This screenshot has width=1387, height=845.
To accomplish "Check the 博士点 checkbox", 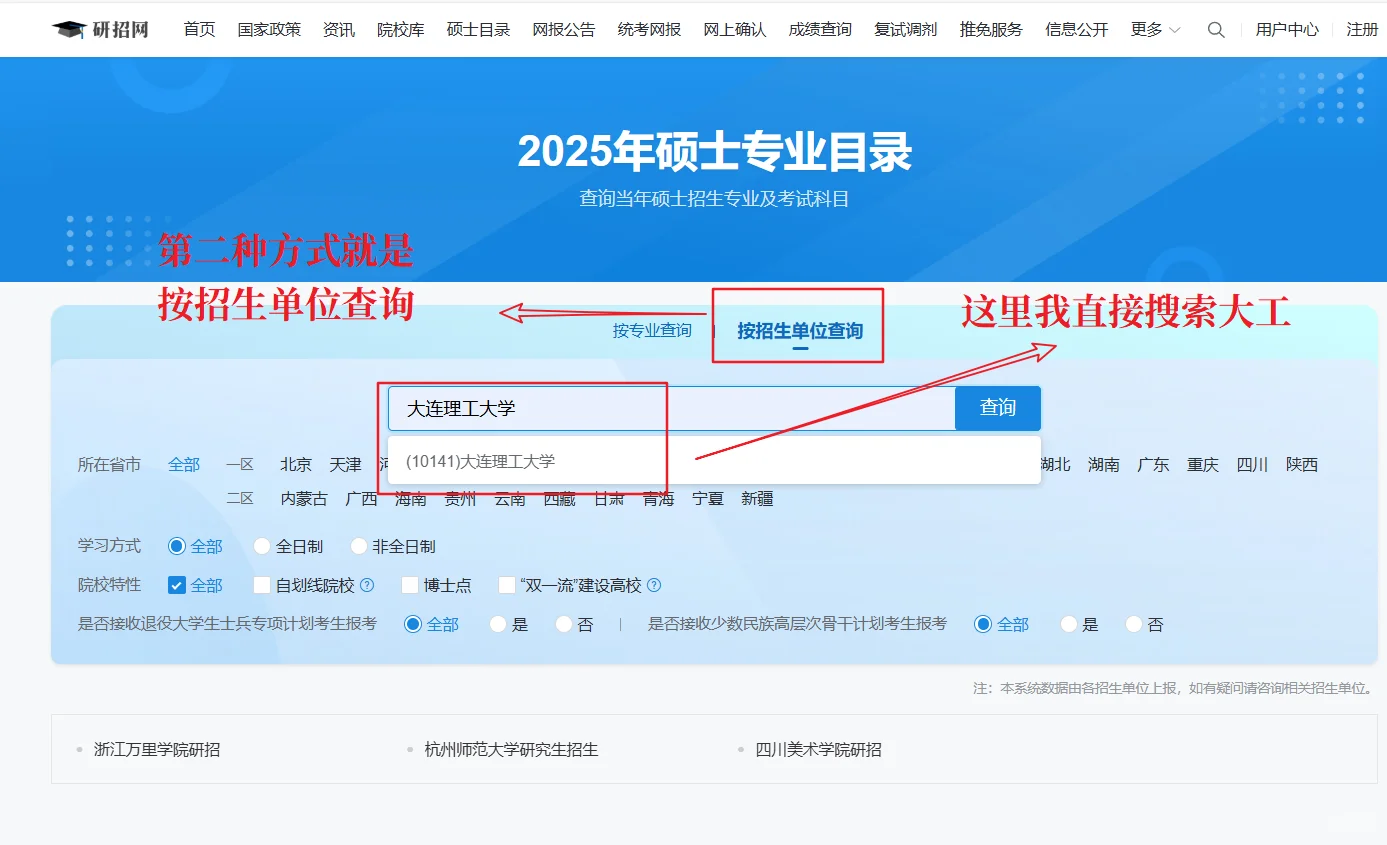I will click(x=408, y=585).
